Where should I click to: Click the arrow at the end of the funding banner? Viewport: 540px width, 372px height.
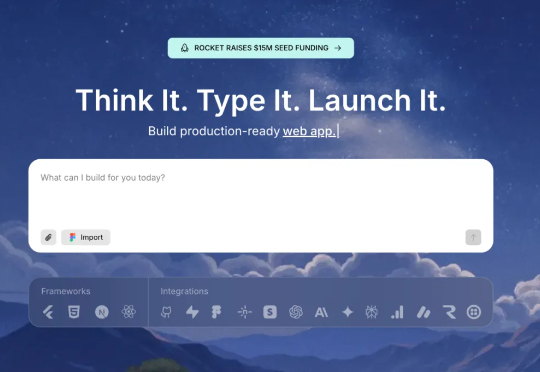[338, 48]
